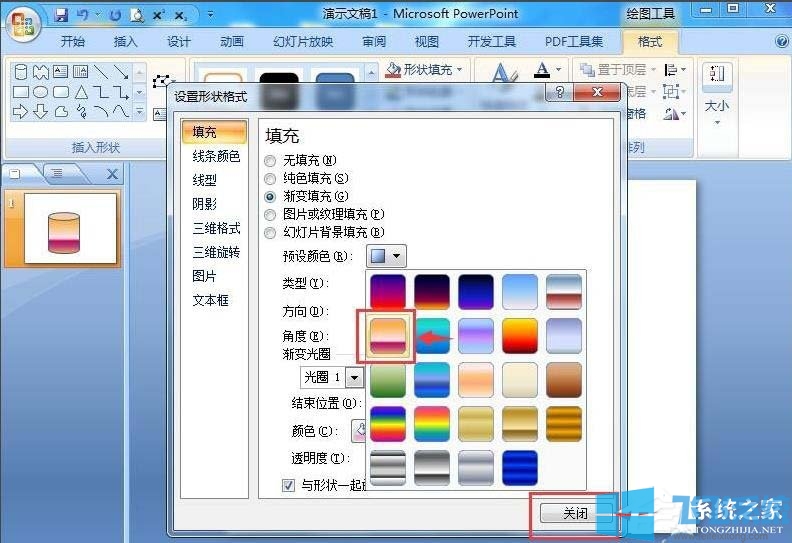The width and height of the screenshot is (792, 543).
Task: Select 图片或纹理填充 radio button
Action: tap(270, 214)
